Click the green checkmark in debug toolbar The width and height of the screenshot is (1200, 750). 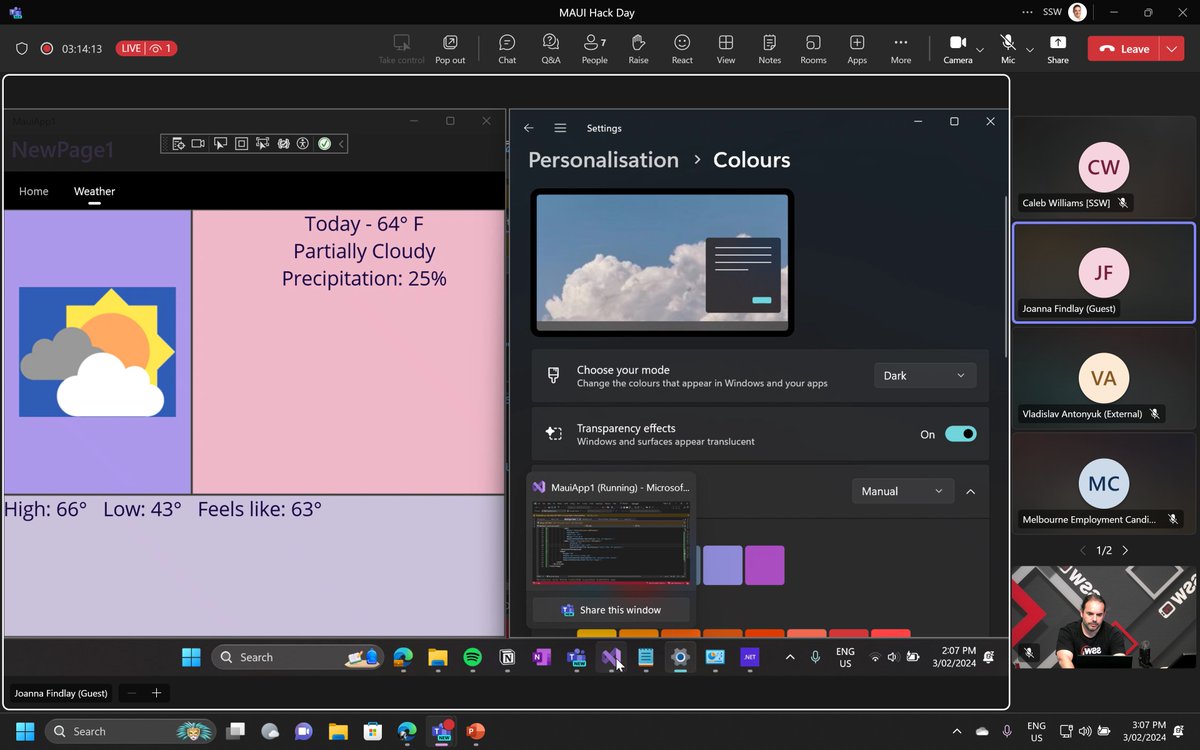coord(324,144)
